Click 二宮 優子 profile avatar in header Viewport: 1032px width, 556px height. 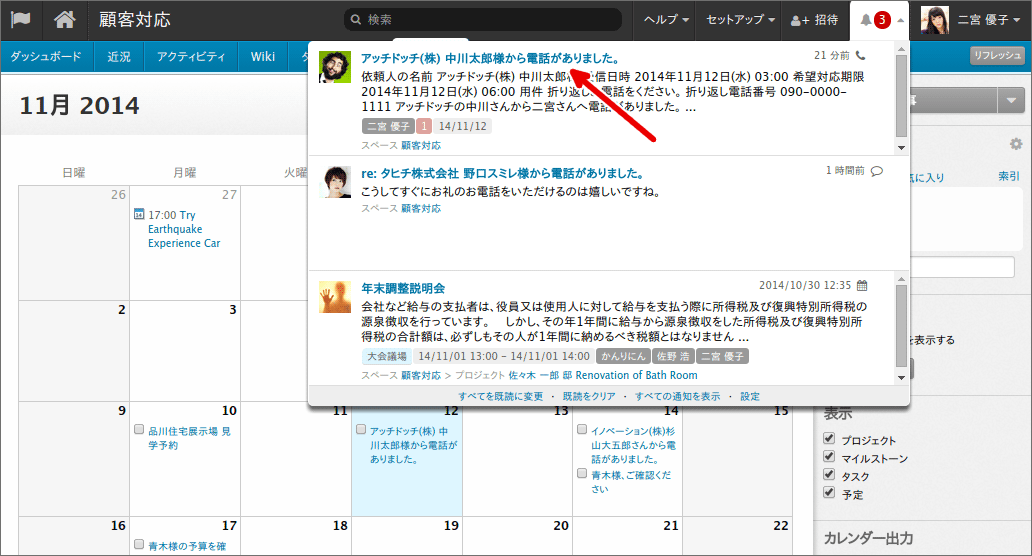click(935, 20)
